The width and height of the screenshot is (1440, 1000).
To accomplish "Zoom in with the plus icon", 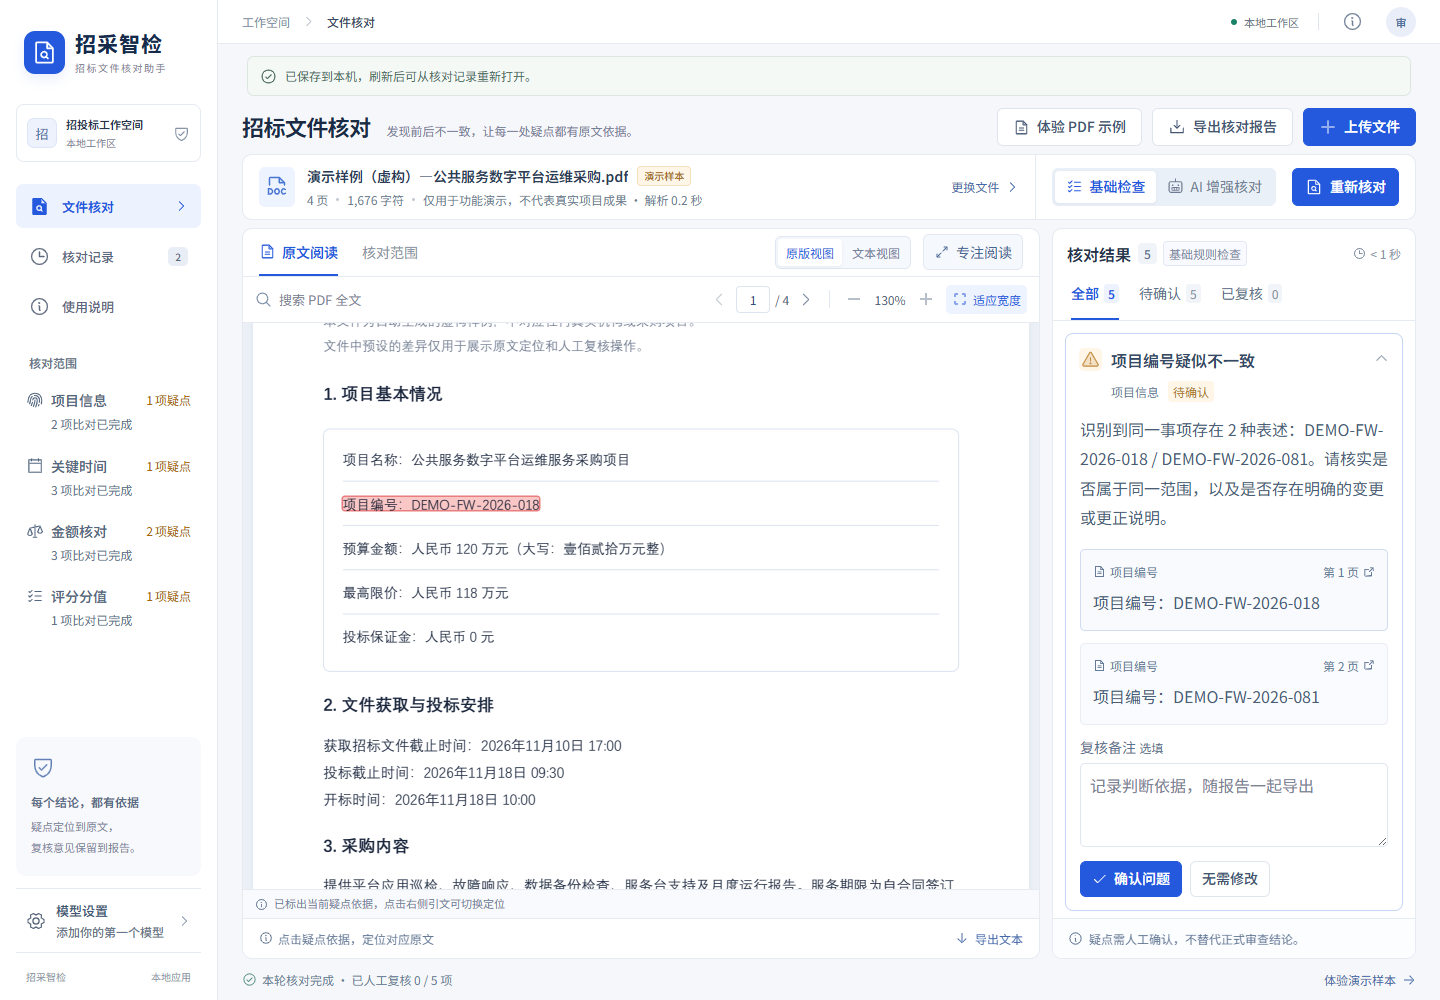I will (926, 300).
